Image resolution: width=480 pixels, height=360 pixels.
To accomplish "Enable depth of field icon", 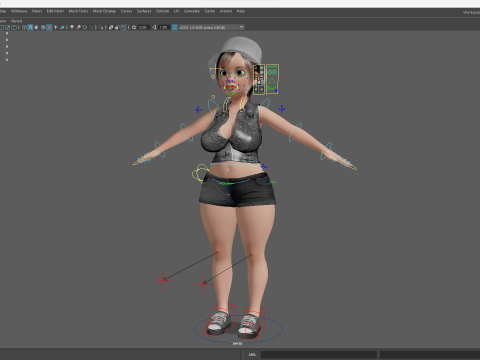I will 91,27.
